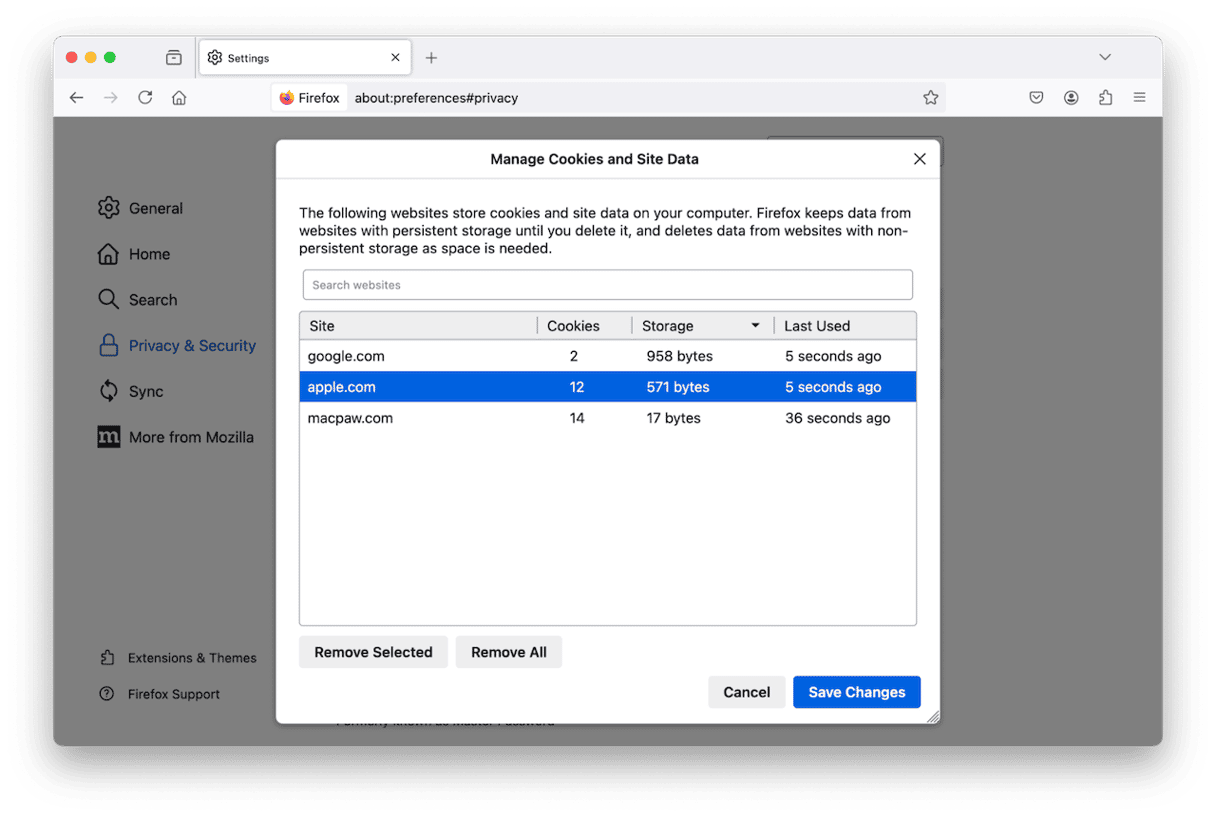Open Search settings category
Viewport: 1216px width, 817px height.
(138, 300)
